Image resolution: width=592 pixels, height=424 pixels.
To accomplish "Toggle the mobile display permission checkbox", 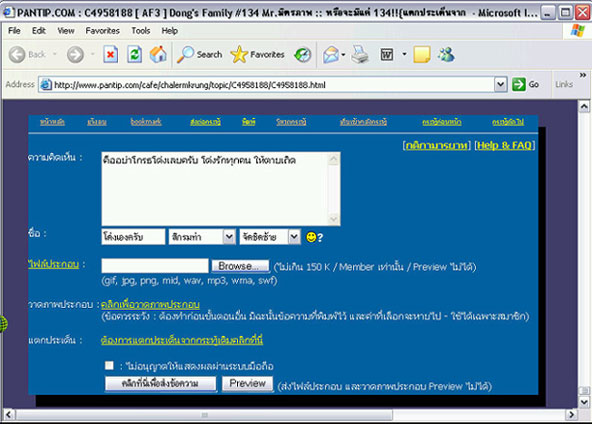I will point(109,365).
